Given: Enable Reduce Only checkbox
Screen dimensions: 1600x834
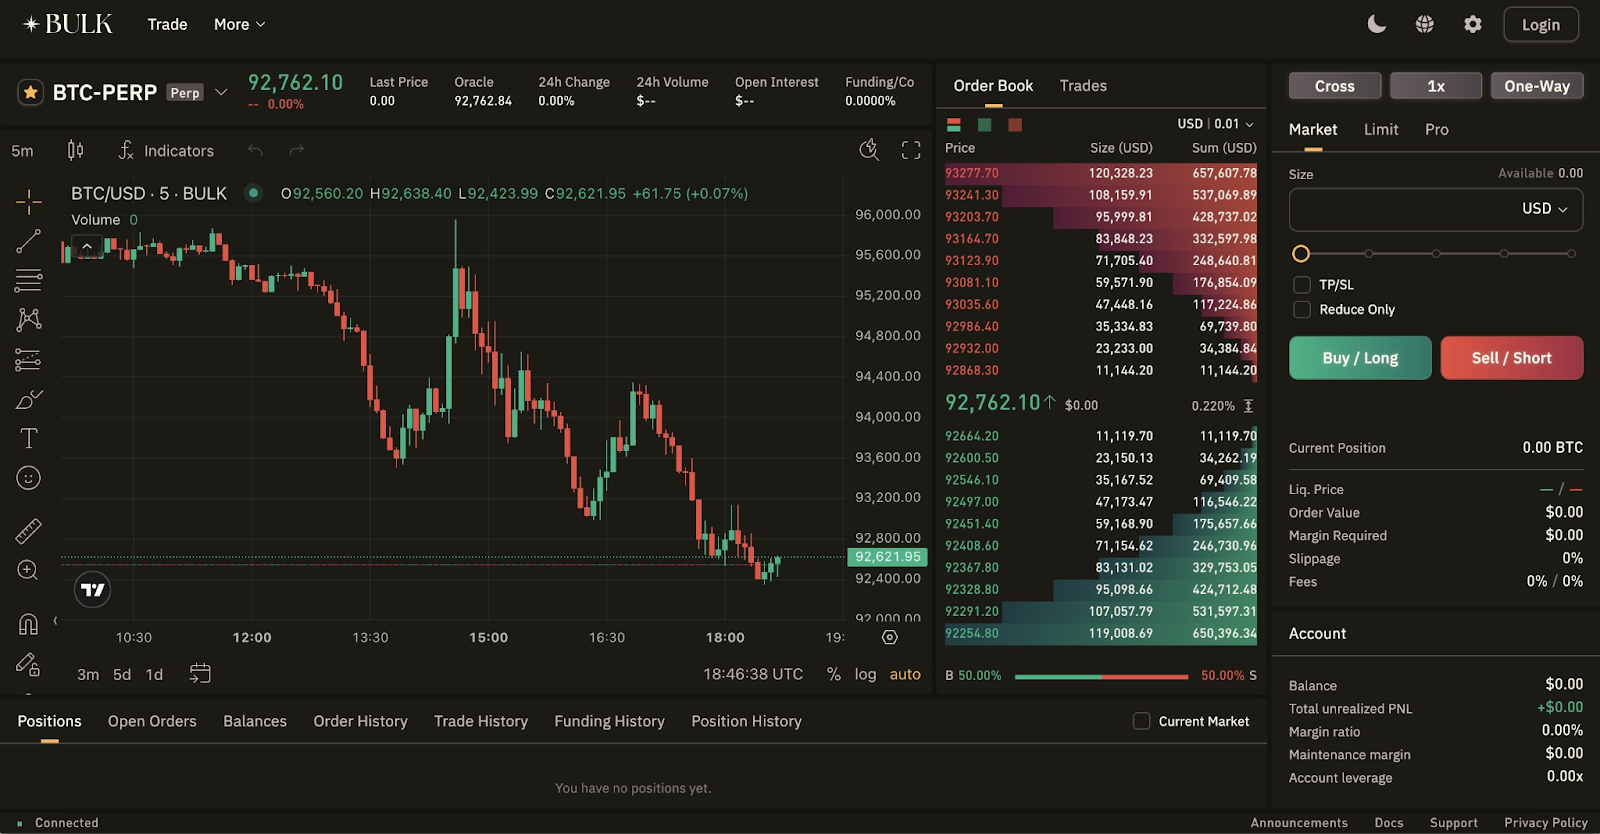Looking at the screenshot, I should (1302, 310).
